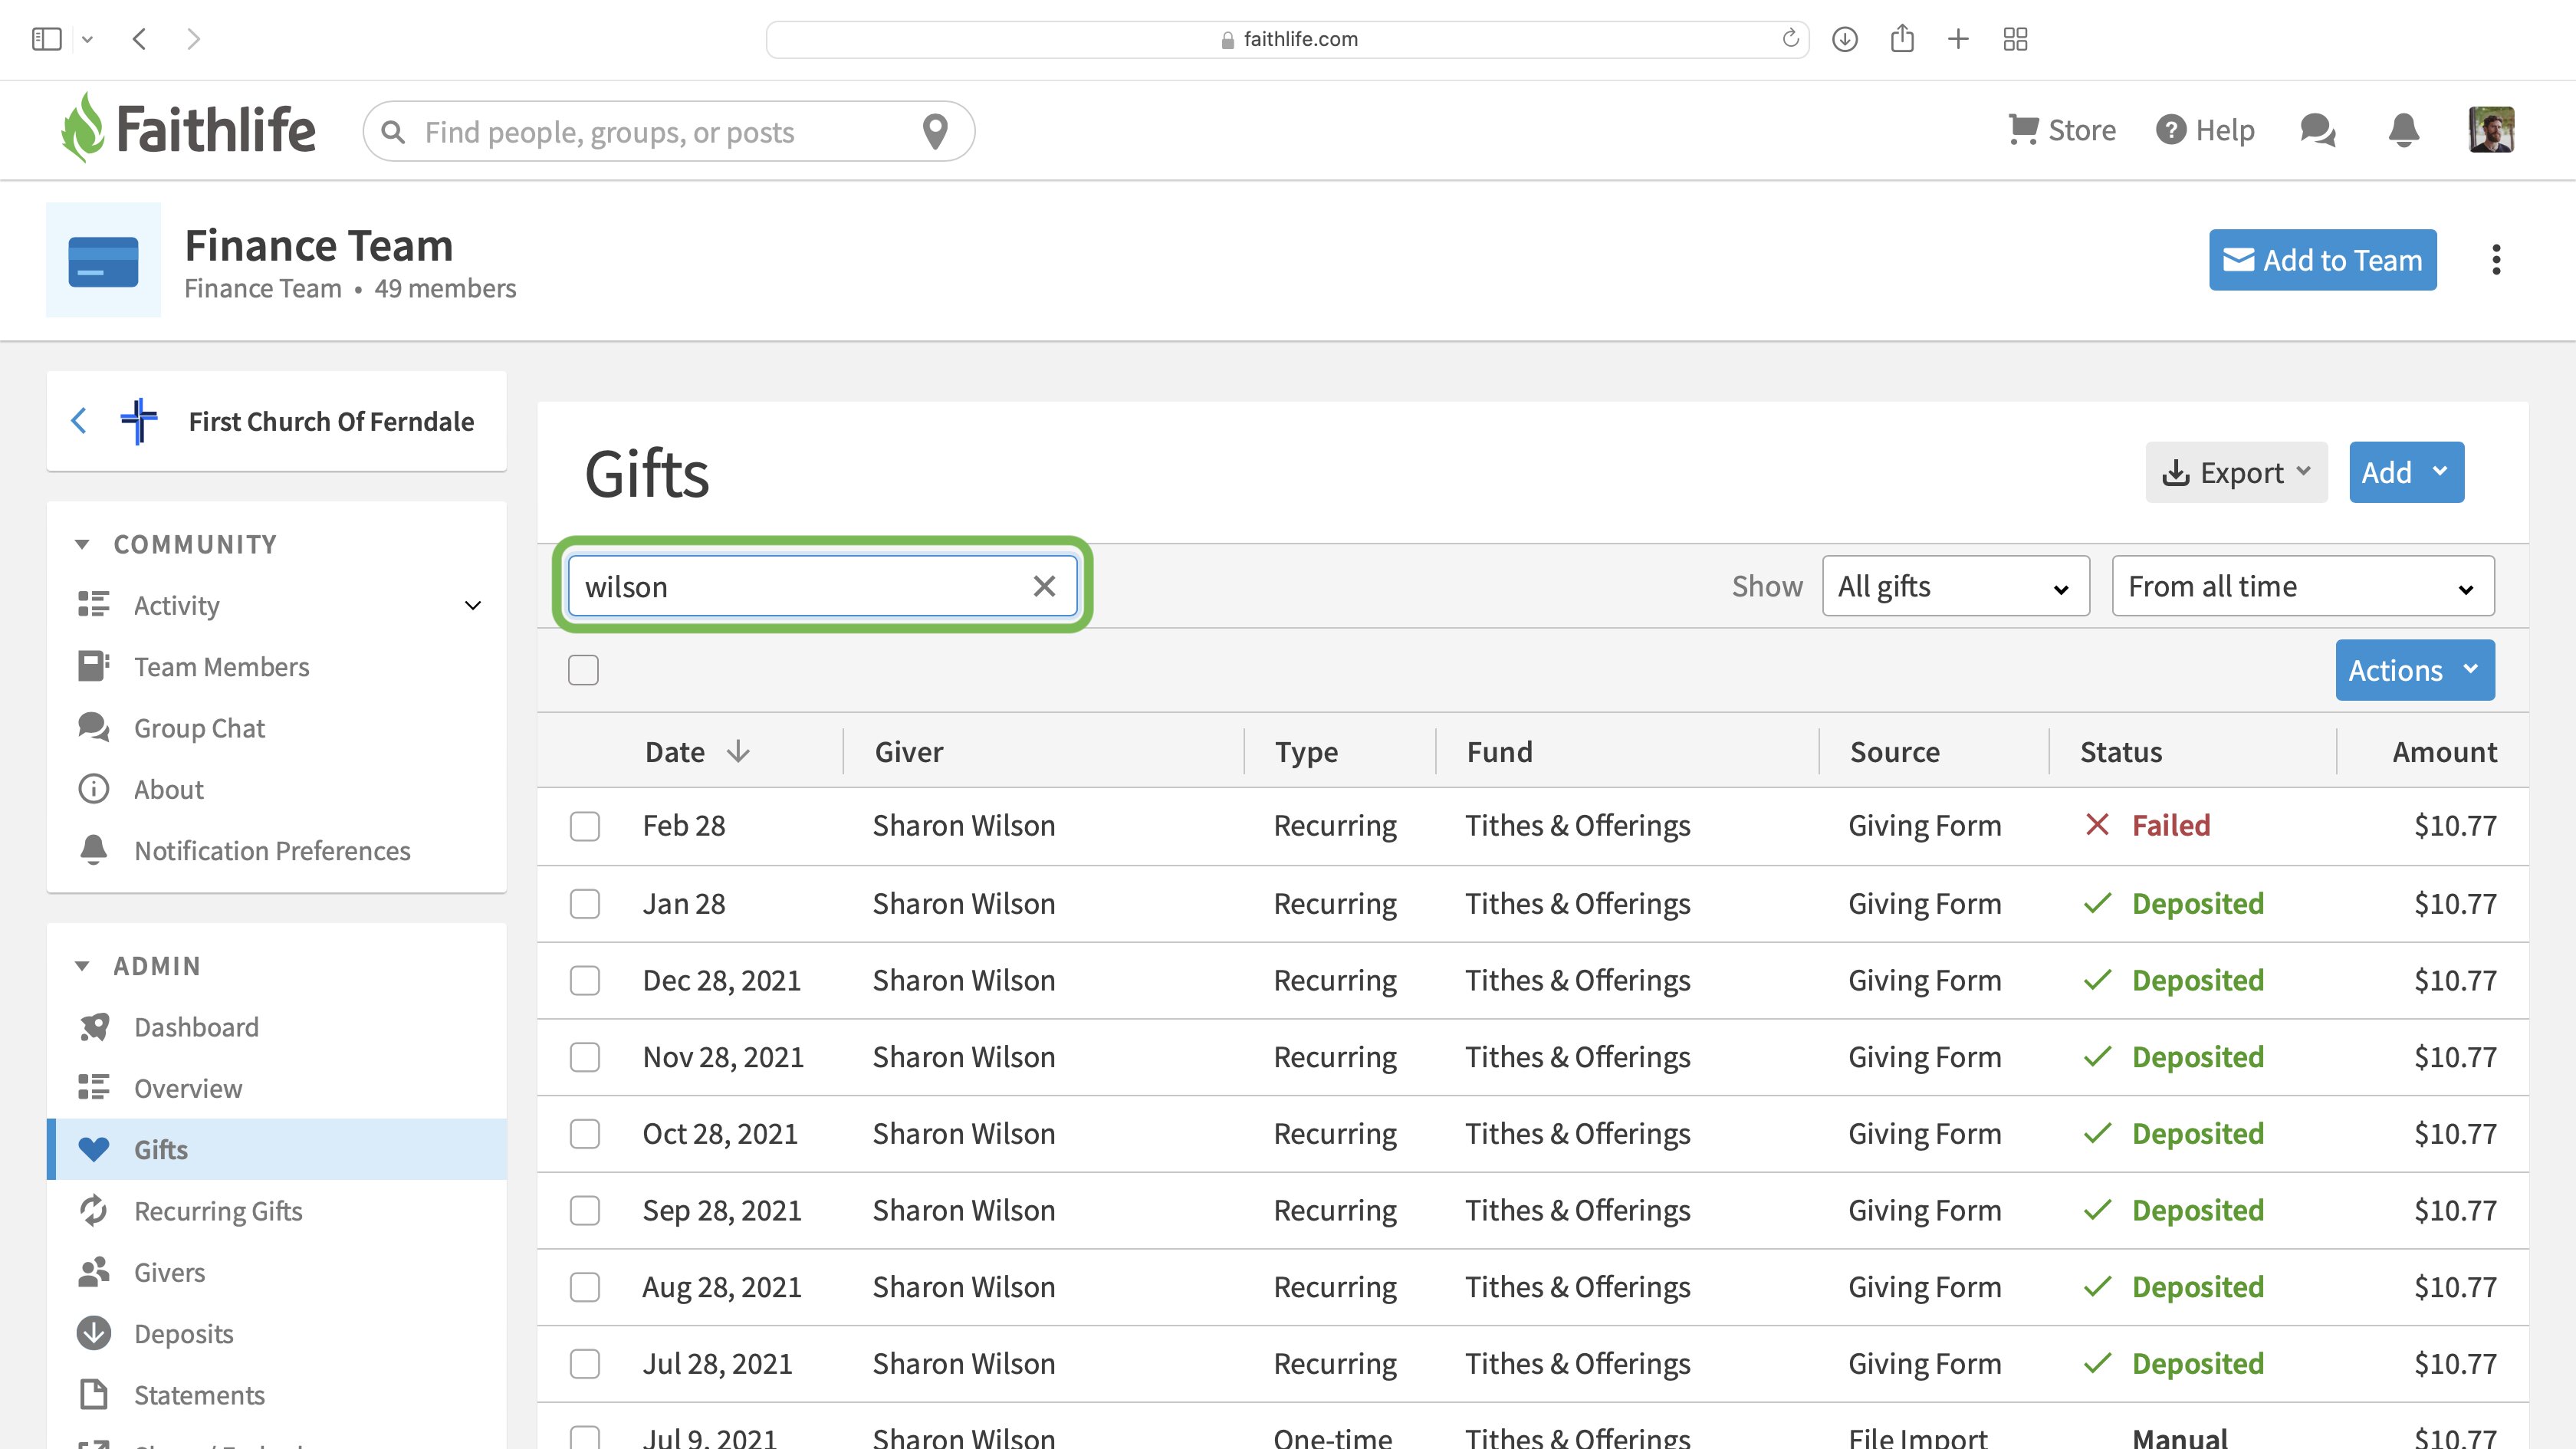2576x1449 pixels.
Task: Click the user profile avatar
Action: coord(2490,130)
